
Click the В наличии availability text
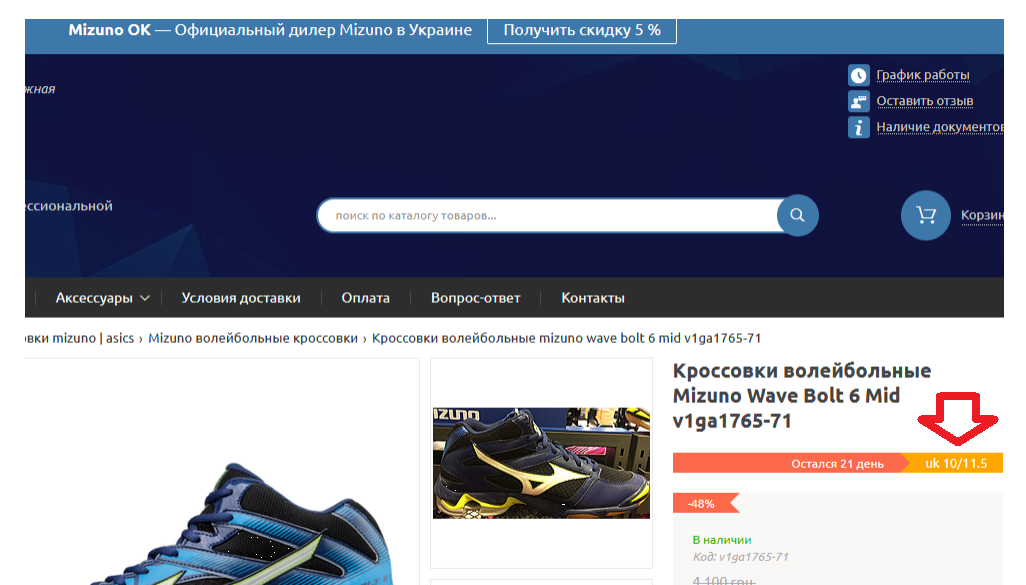(722, 540)
